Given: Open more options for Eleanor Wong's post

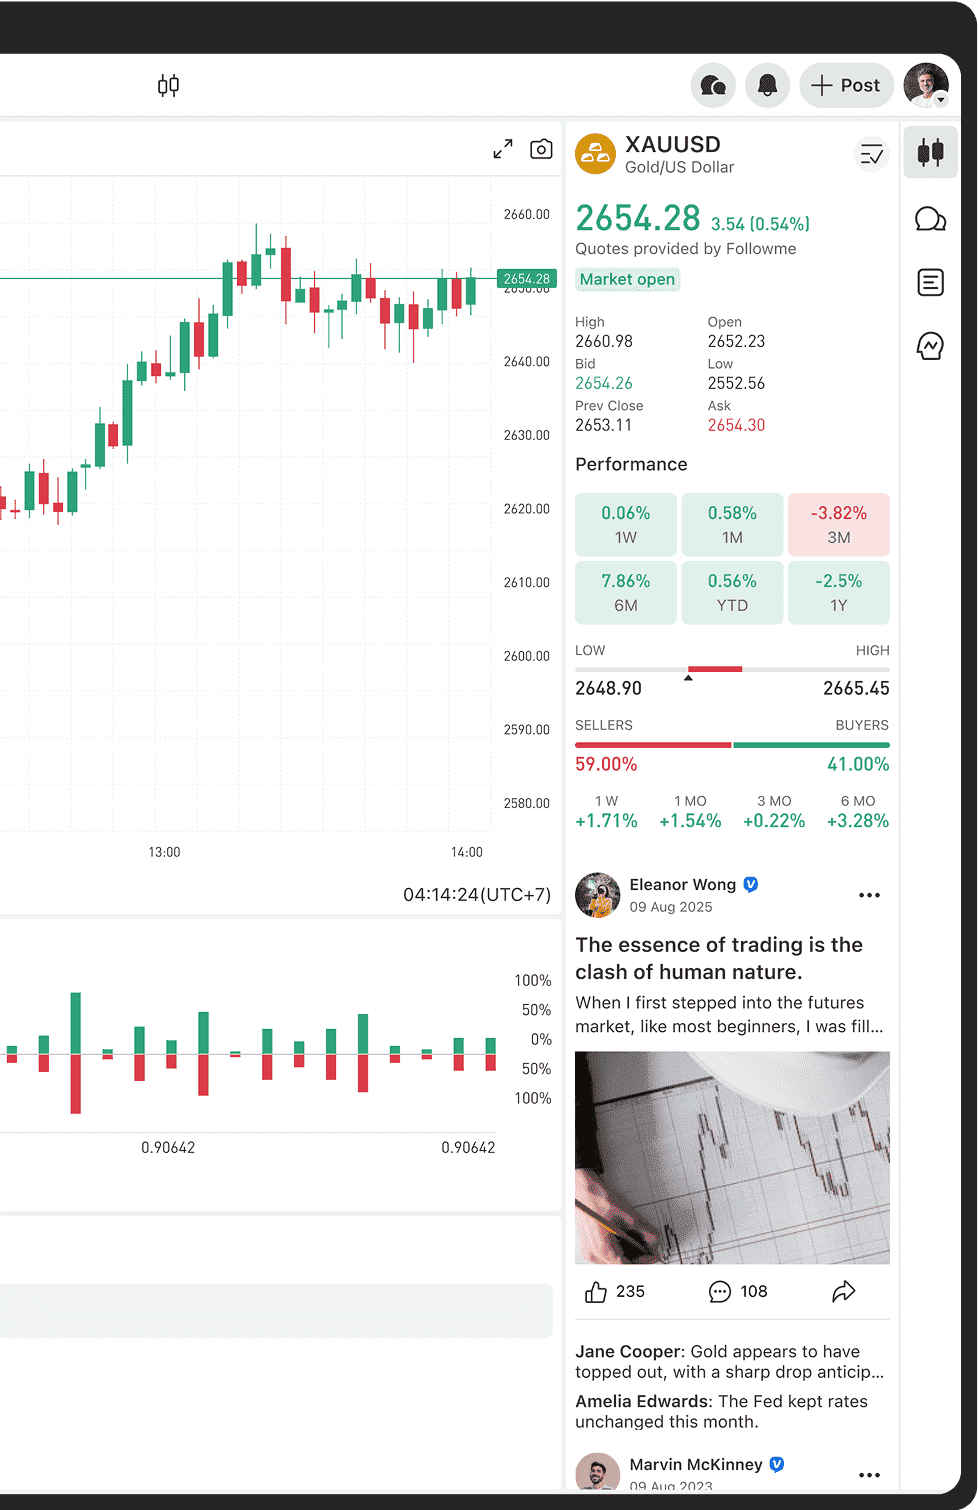Looking at the screenshot, I should 870,895.
